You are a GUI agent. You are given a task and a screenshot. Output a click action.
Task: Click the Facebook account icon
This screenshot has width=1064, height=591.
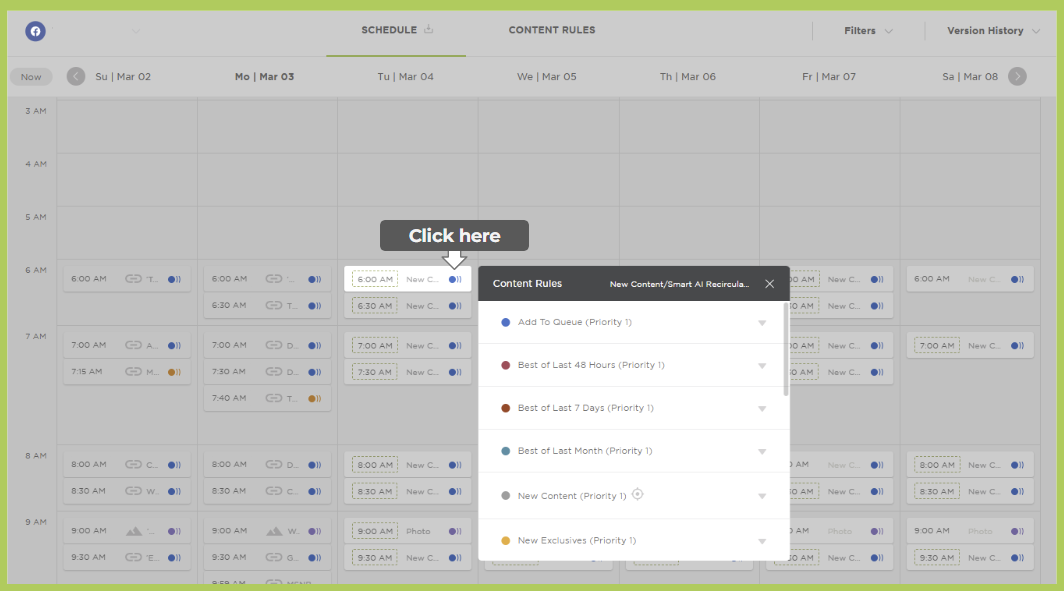35,31
